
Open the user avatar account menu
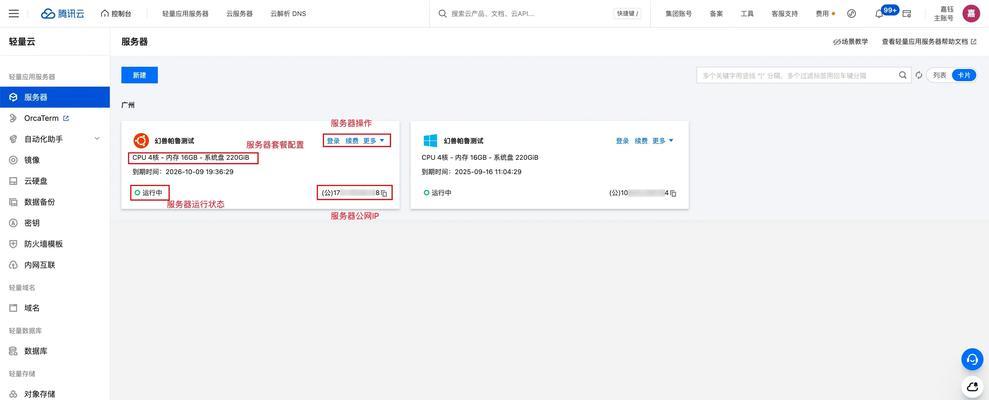pos(971,13)
